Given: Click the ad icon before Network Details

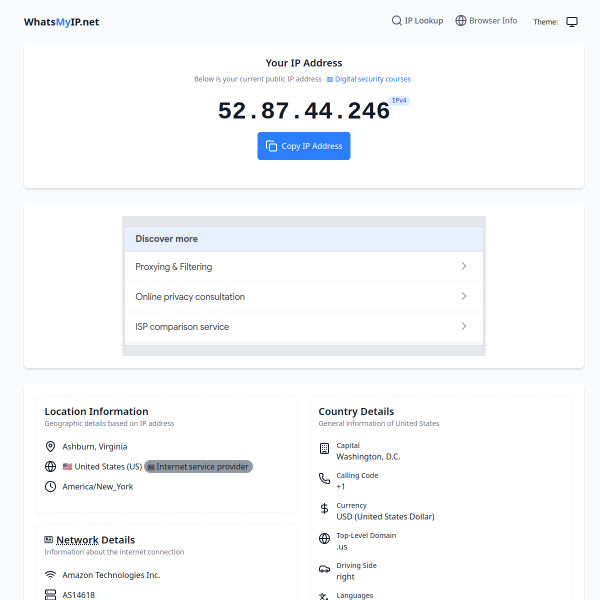Looking at the screenshot, I should point(49,540).
